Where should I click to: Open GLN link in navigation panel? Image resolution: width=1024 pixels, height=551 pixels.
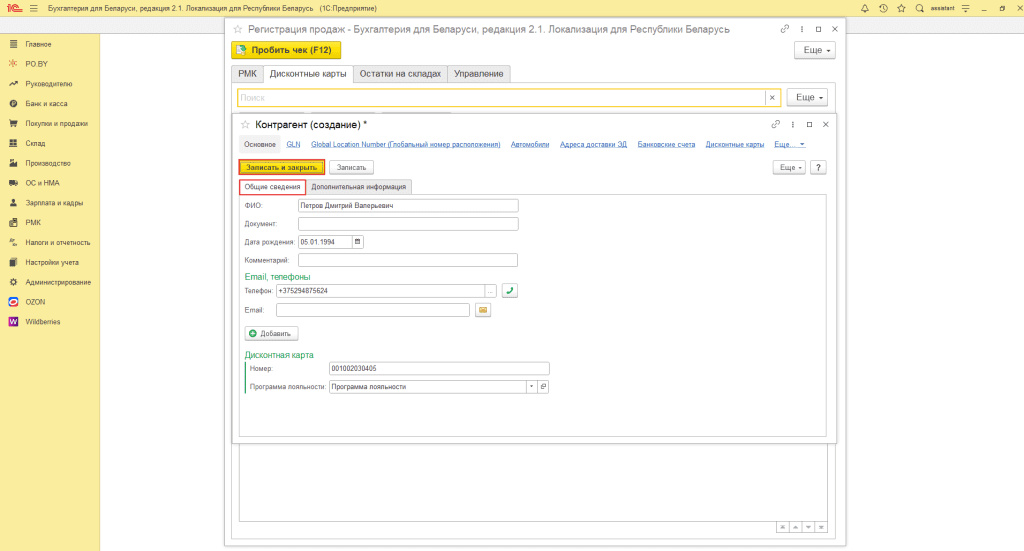[293, 144]
